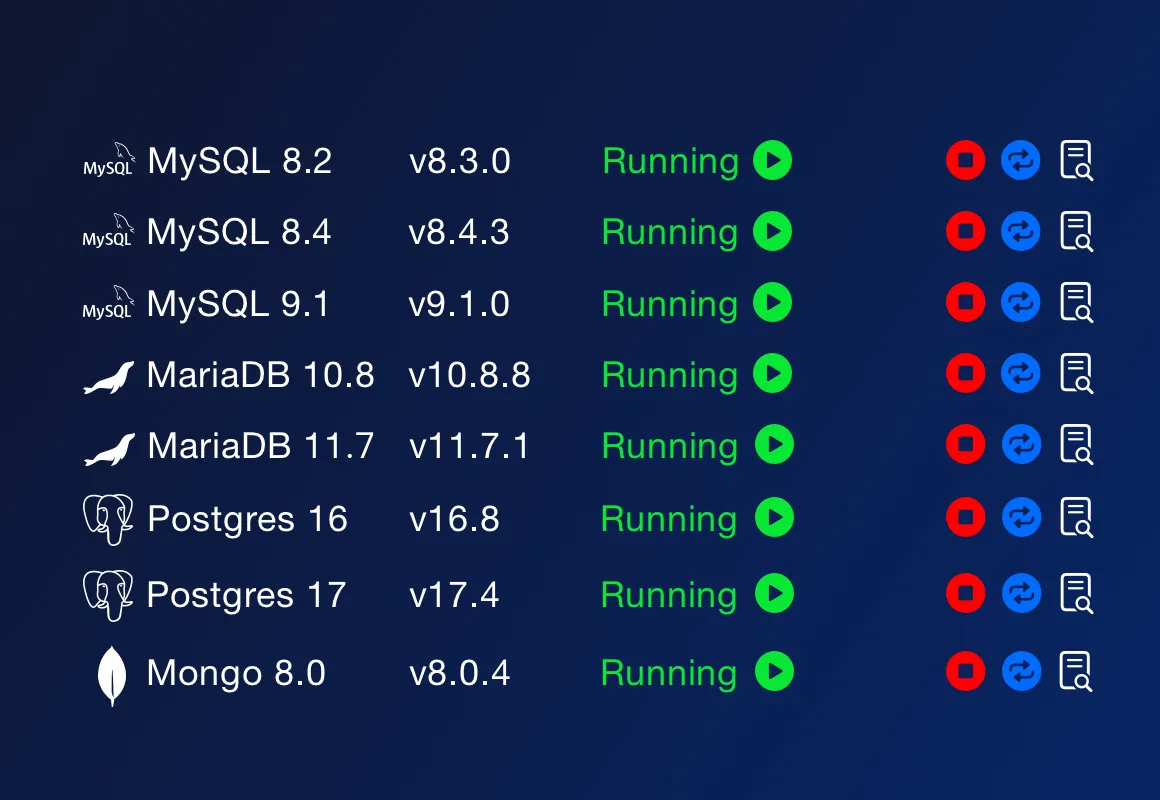Open logs for Postgres 16
Image resolution: width=1160 pixels, height=800 pixels.
1076,517
